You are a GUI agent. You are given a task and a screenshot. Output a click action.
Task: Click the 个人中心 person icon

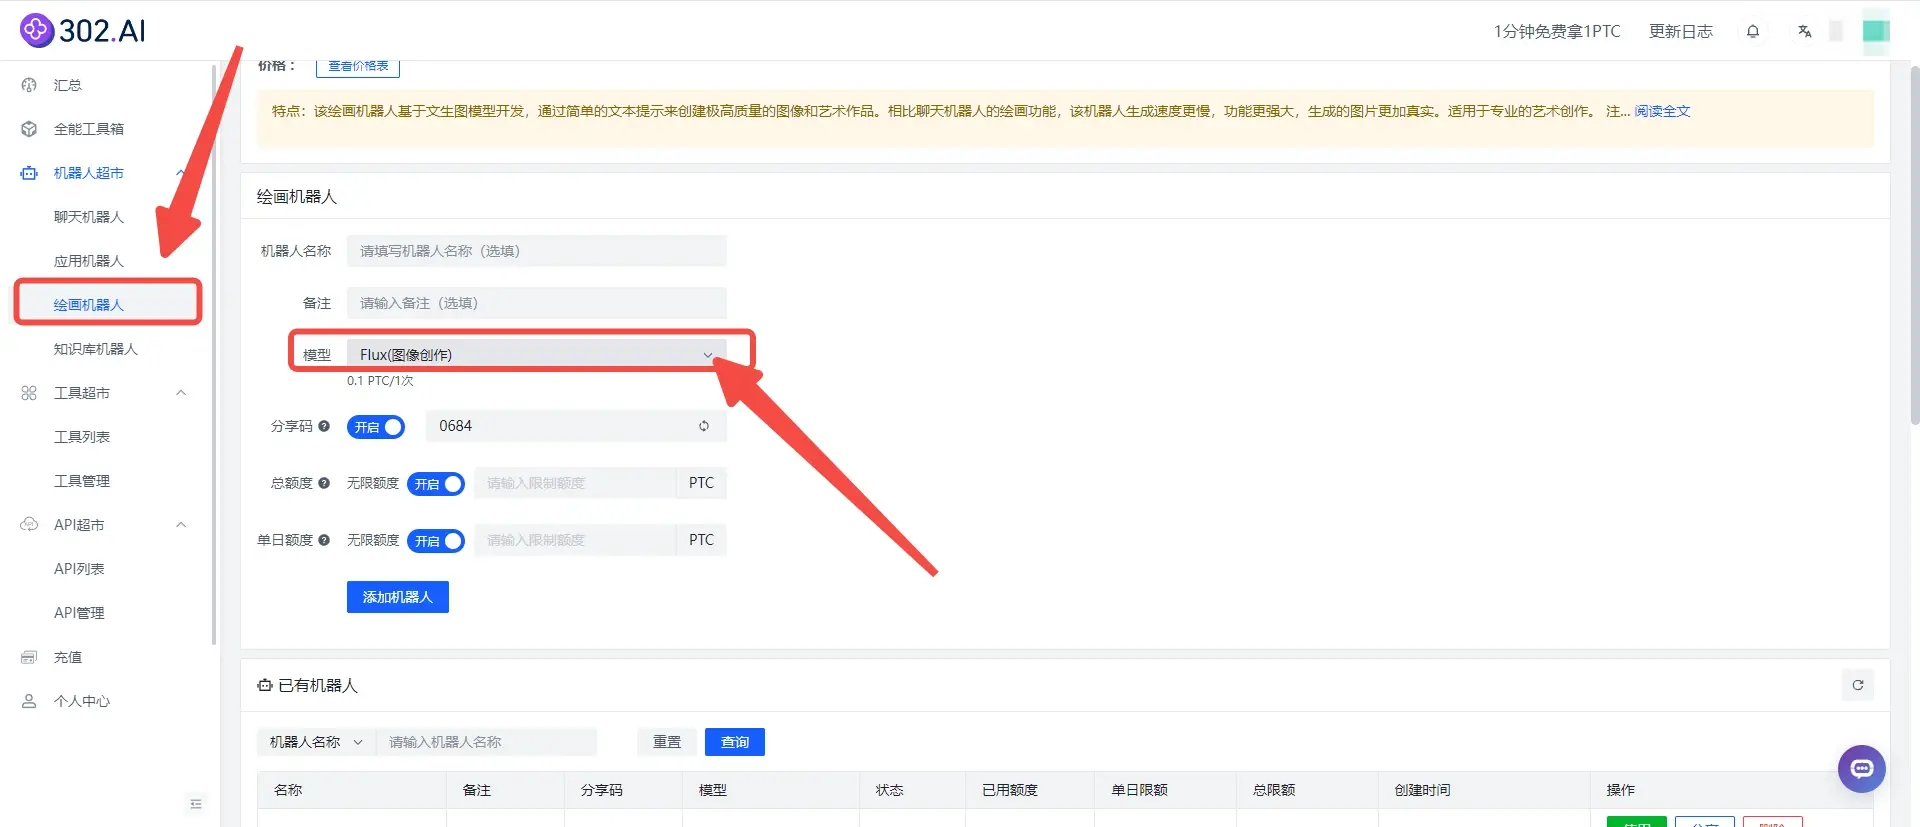29,701
